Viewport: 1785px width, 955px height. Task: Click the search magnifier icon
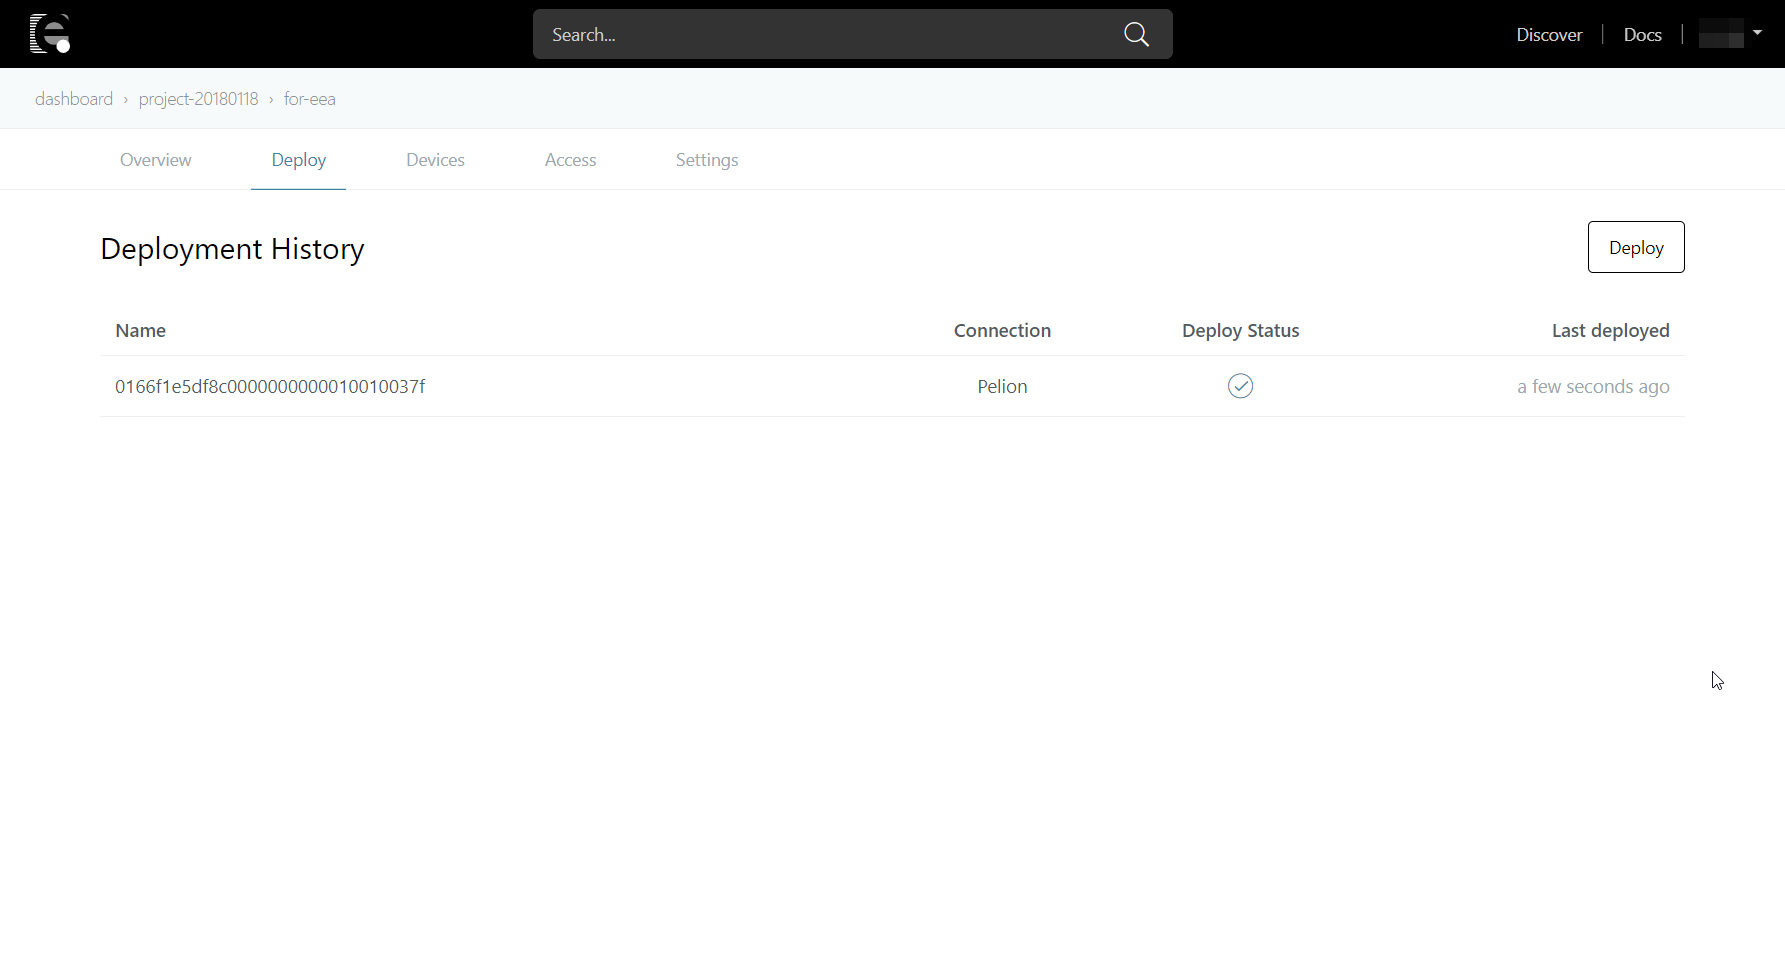1135,33
